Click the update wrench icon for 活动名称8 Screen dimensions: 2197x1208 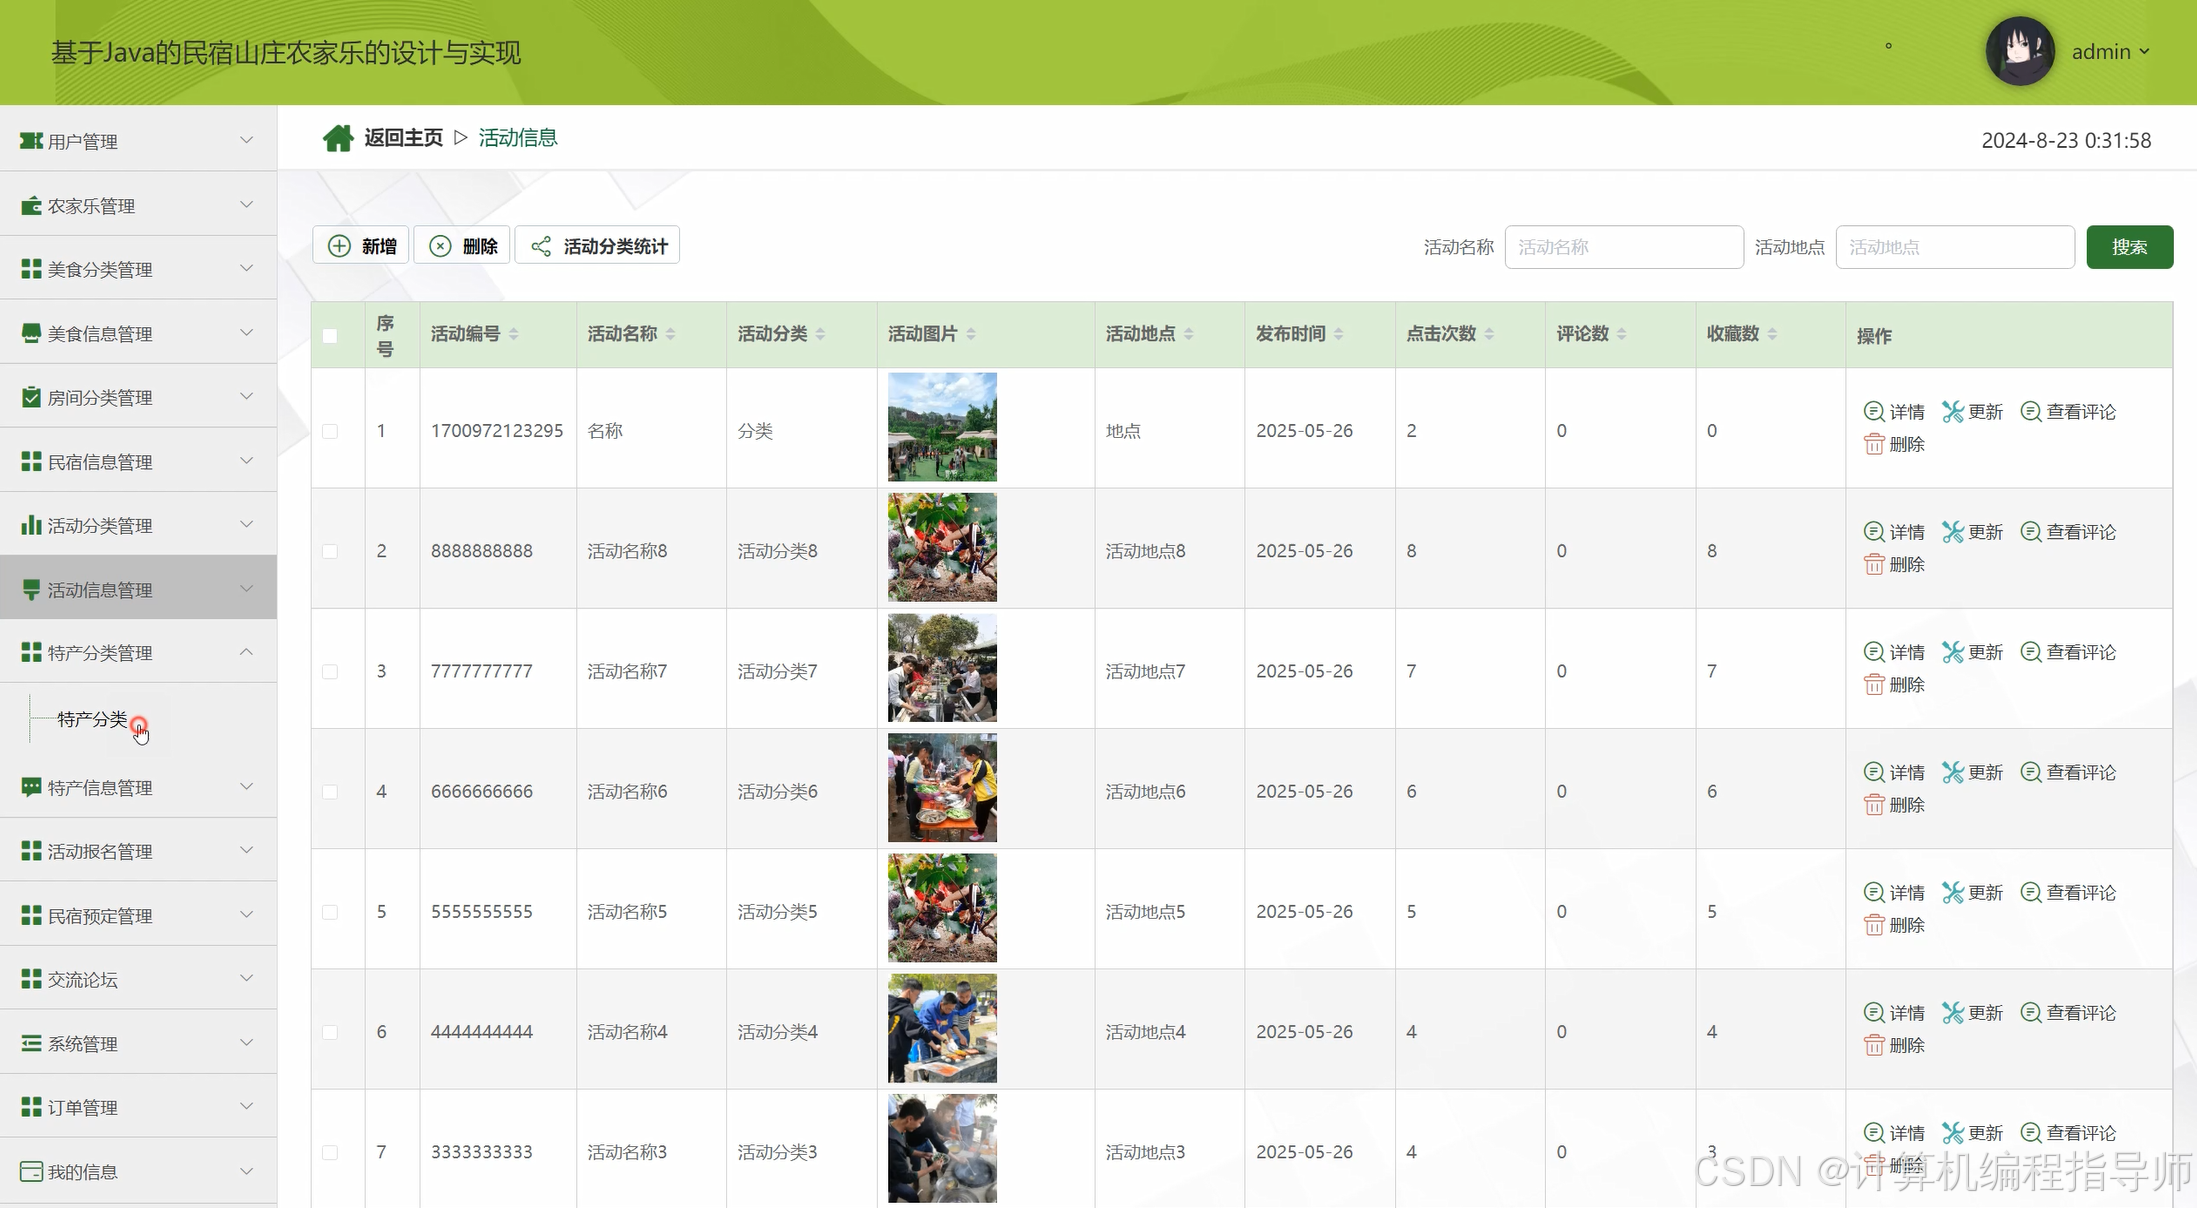pyautogui.click(x=1952, y=532)
